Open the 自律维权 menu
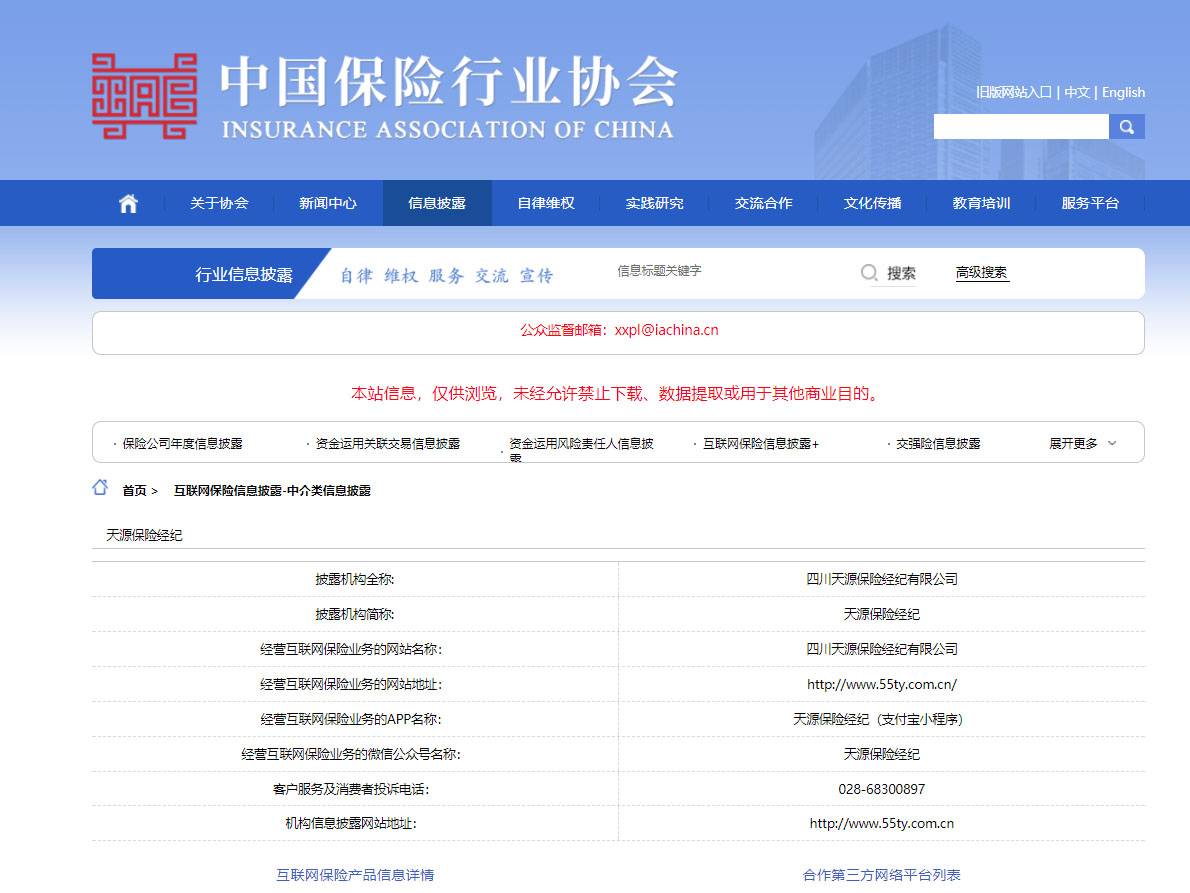Image resolution: width=1190 pixels, height=893 pixels. click(x=546, y=203)
